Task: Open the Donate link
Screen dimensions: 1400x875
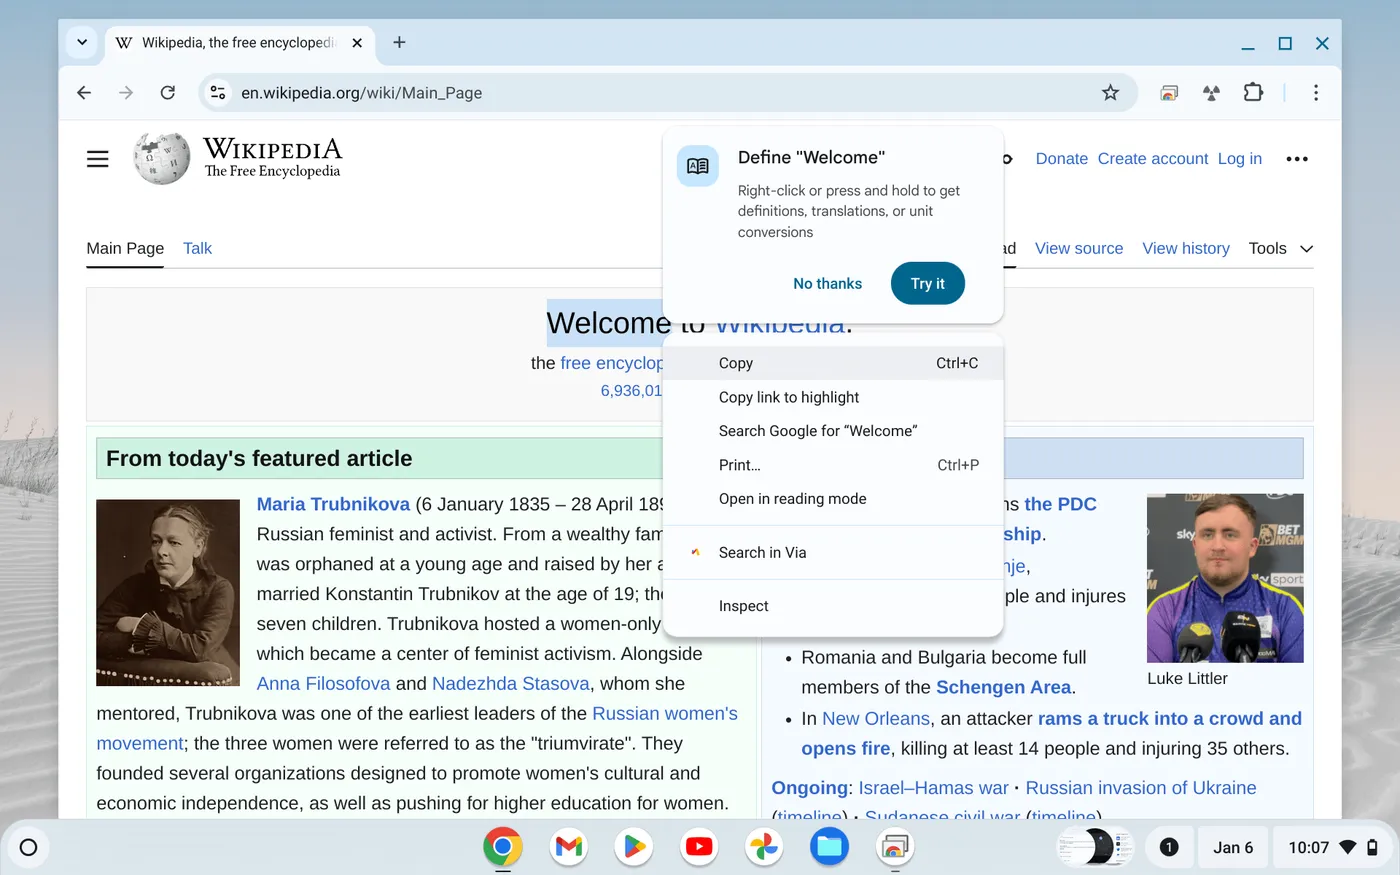Action: [x=1061, y=159]
